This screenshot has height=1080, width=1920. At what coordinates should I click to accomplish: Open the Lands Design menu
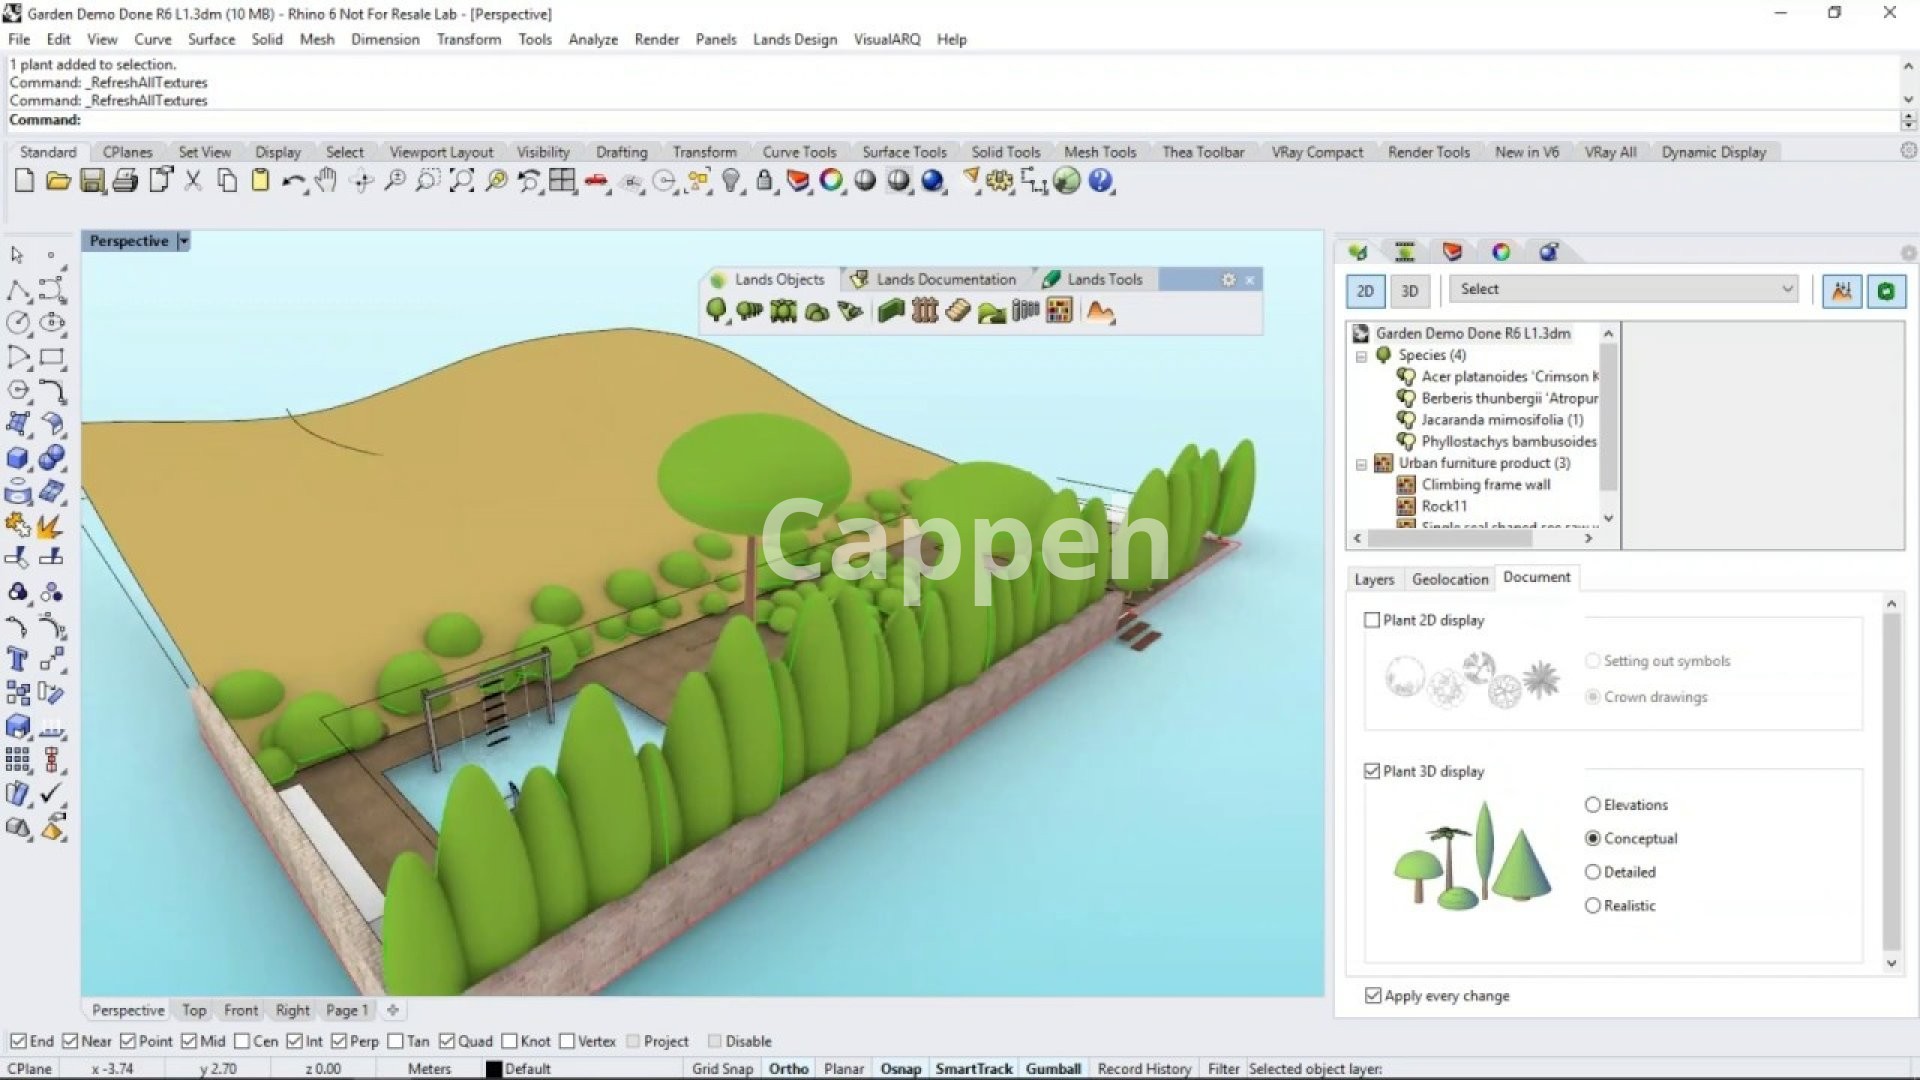[x=794, y=39]
